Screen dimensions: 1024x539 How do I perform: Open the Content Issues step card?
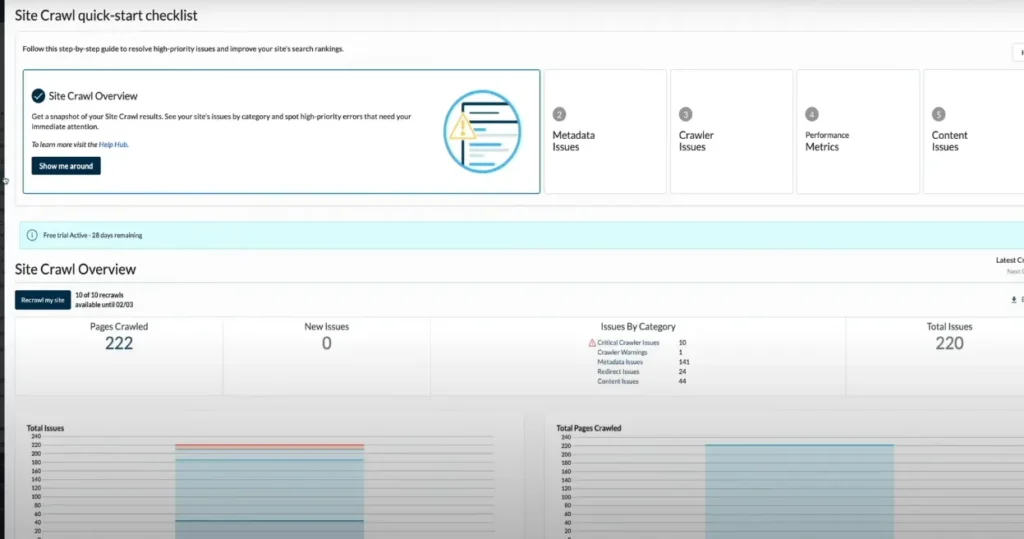point(974,131)
